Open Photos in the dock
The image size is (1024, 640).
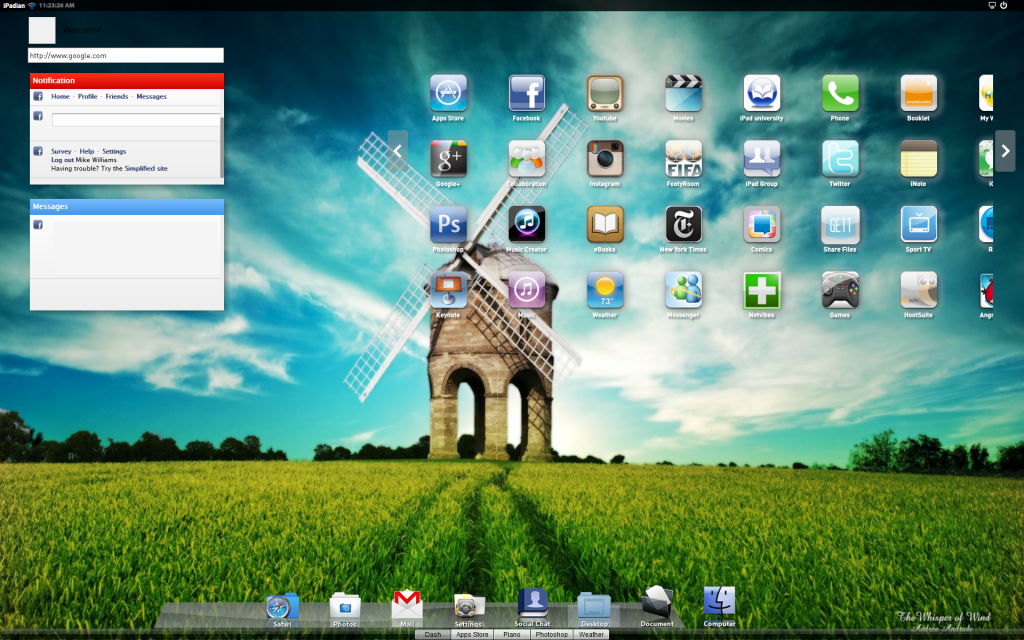(345, 607)
